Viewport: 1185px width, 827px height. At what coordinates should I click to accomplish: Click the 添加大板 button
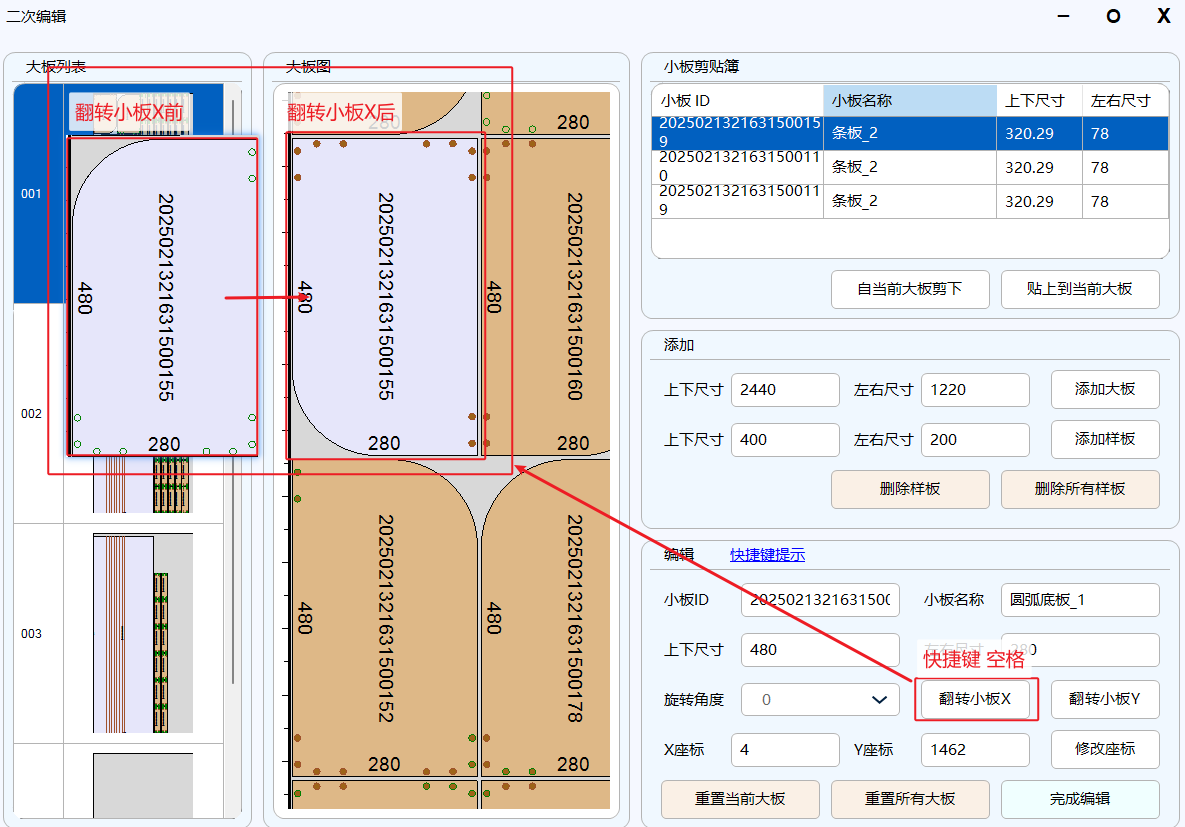1105,389
